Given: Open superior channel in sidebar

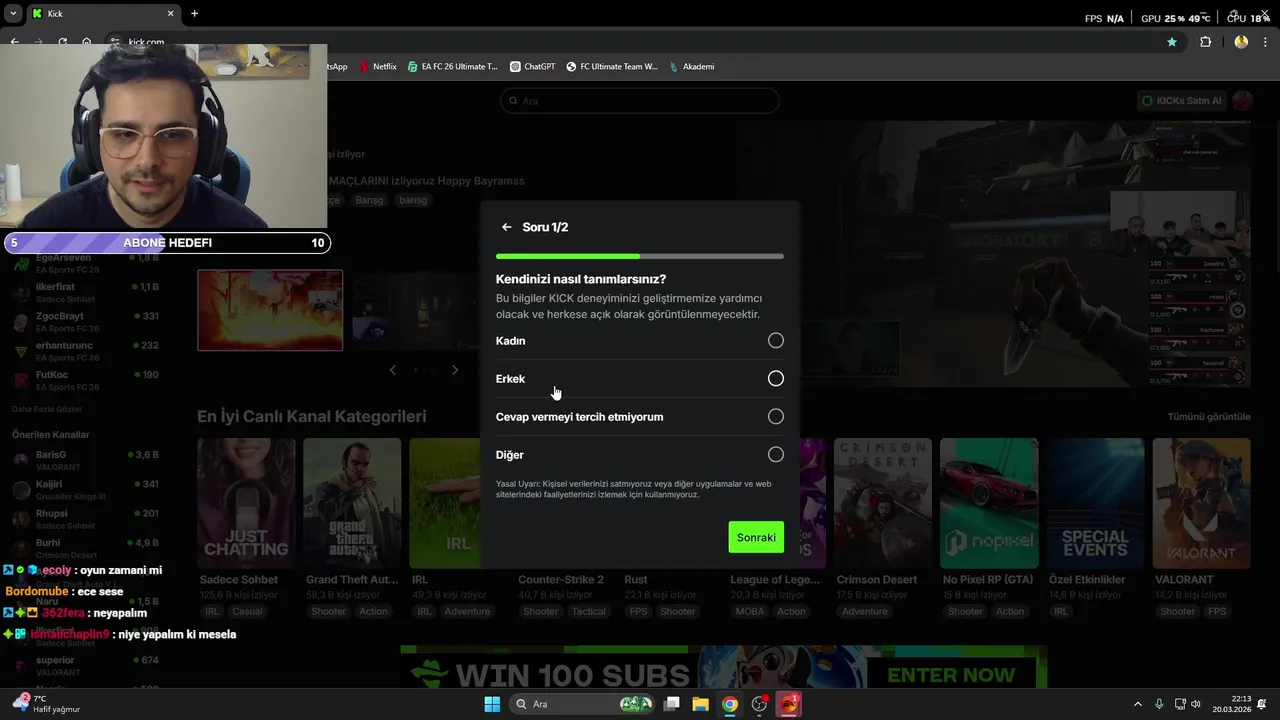Looking at the screenshot, I should click(85, 665).
